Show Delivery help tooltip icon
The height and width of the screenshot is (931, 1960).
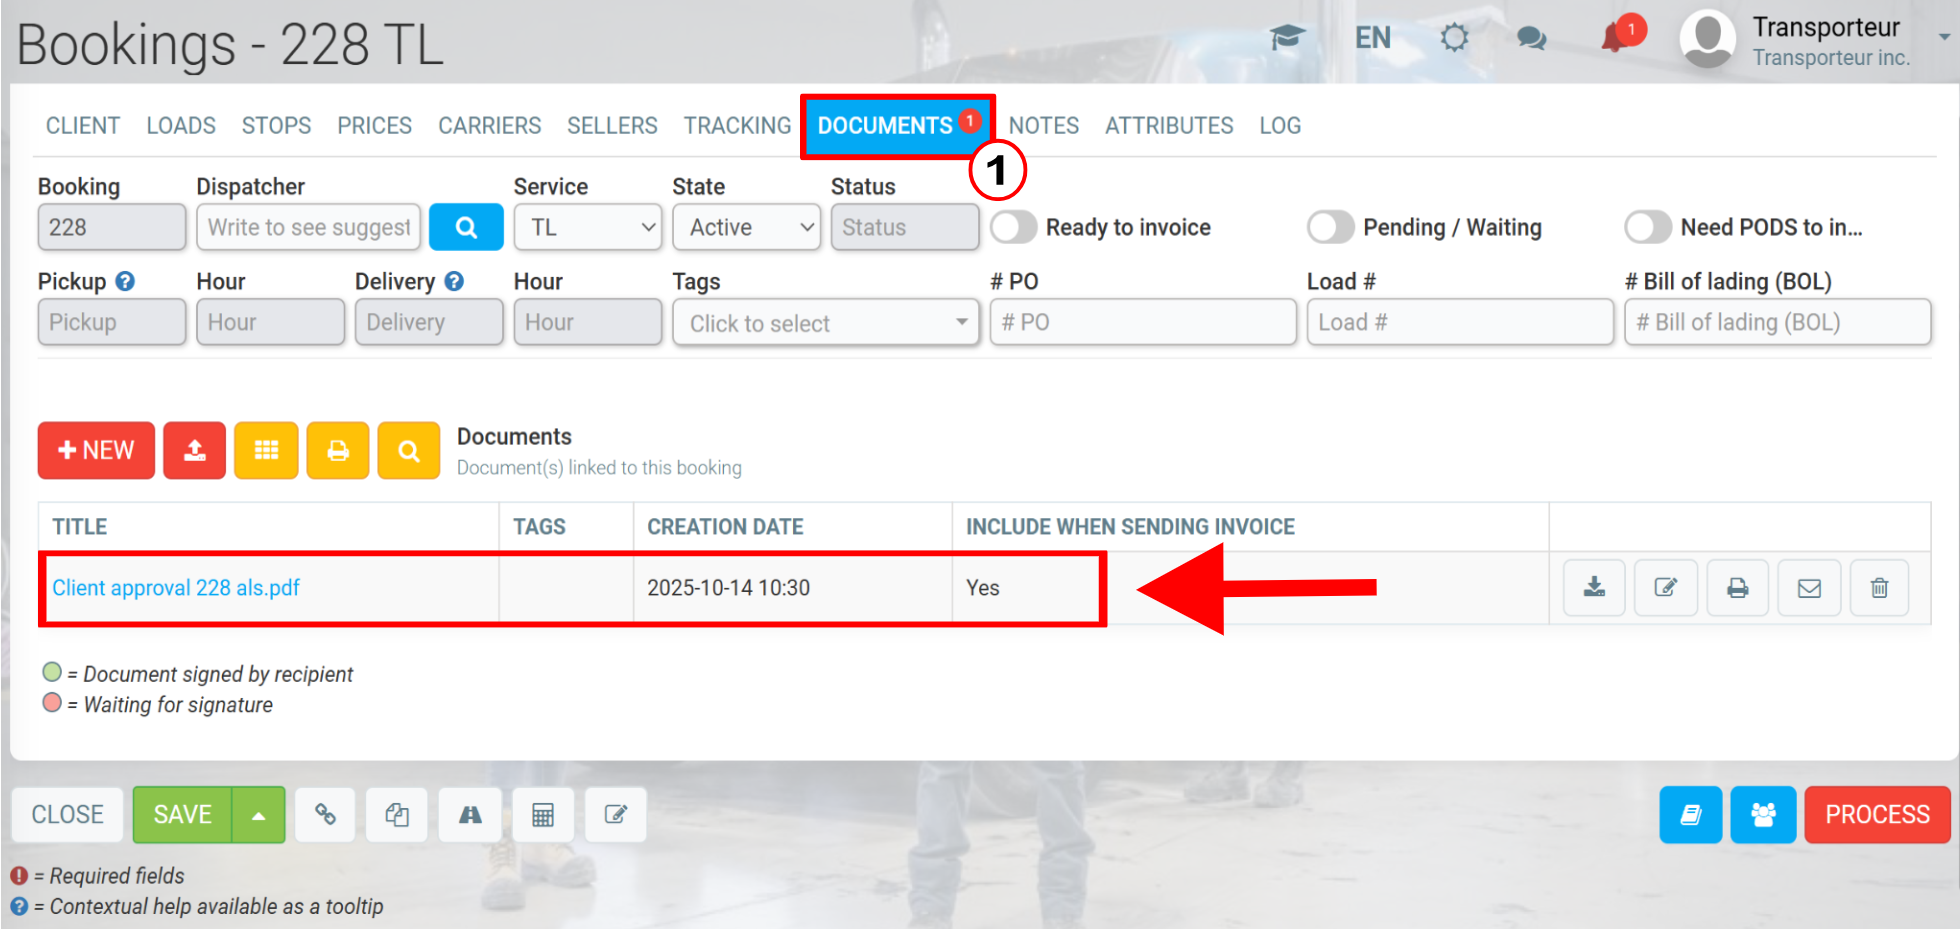point(454,281)
